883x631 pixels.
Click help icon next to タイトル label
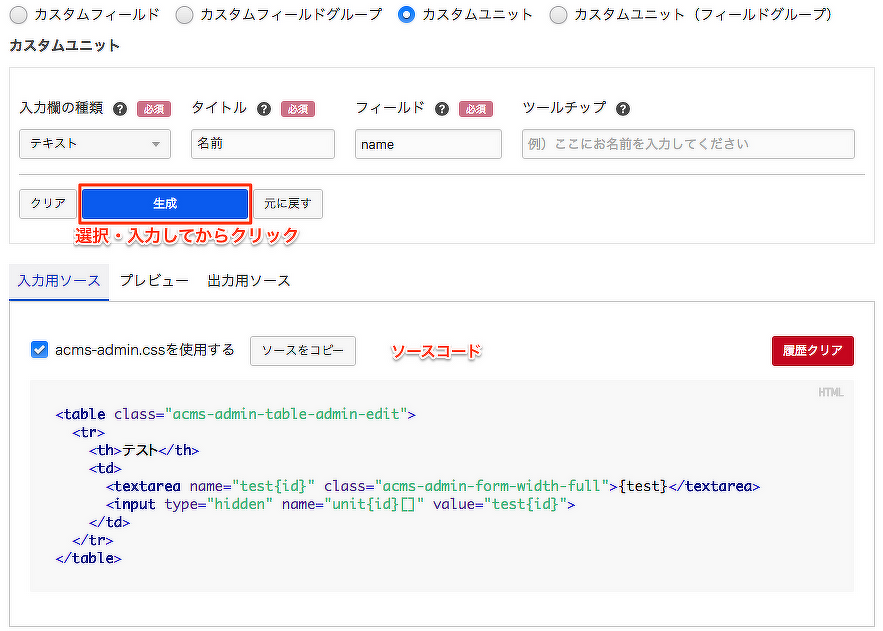[264, 109]
